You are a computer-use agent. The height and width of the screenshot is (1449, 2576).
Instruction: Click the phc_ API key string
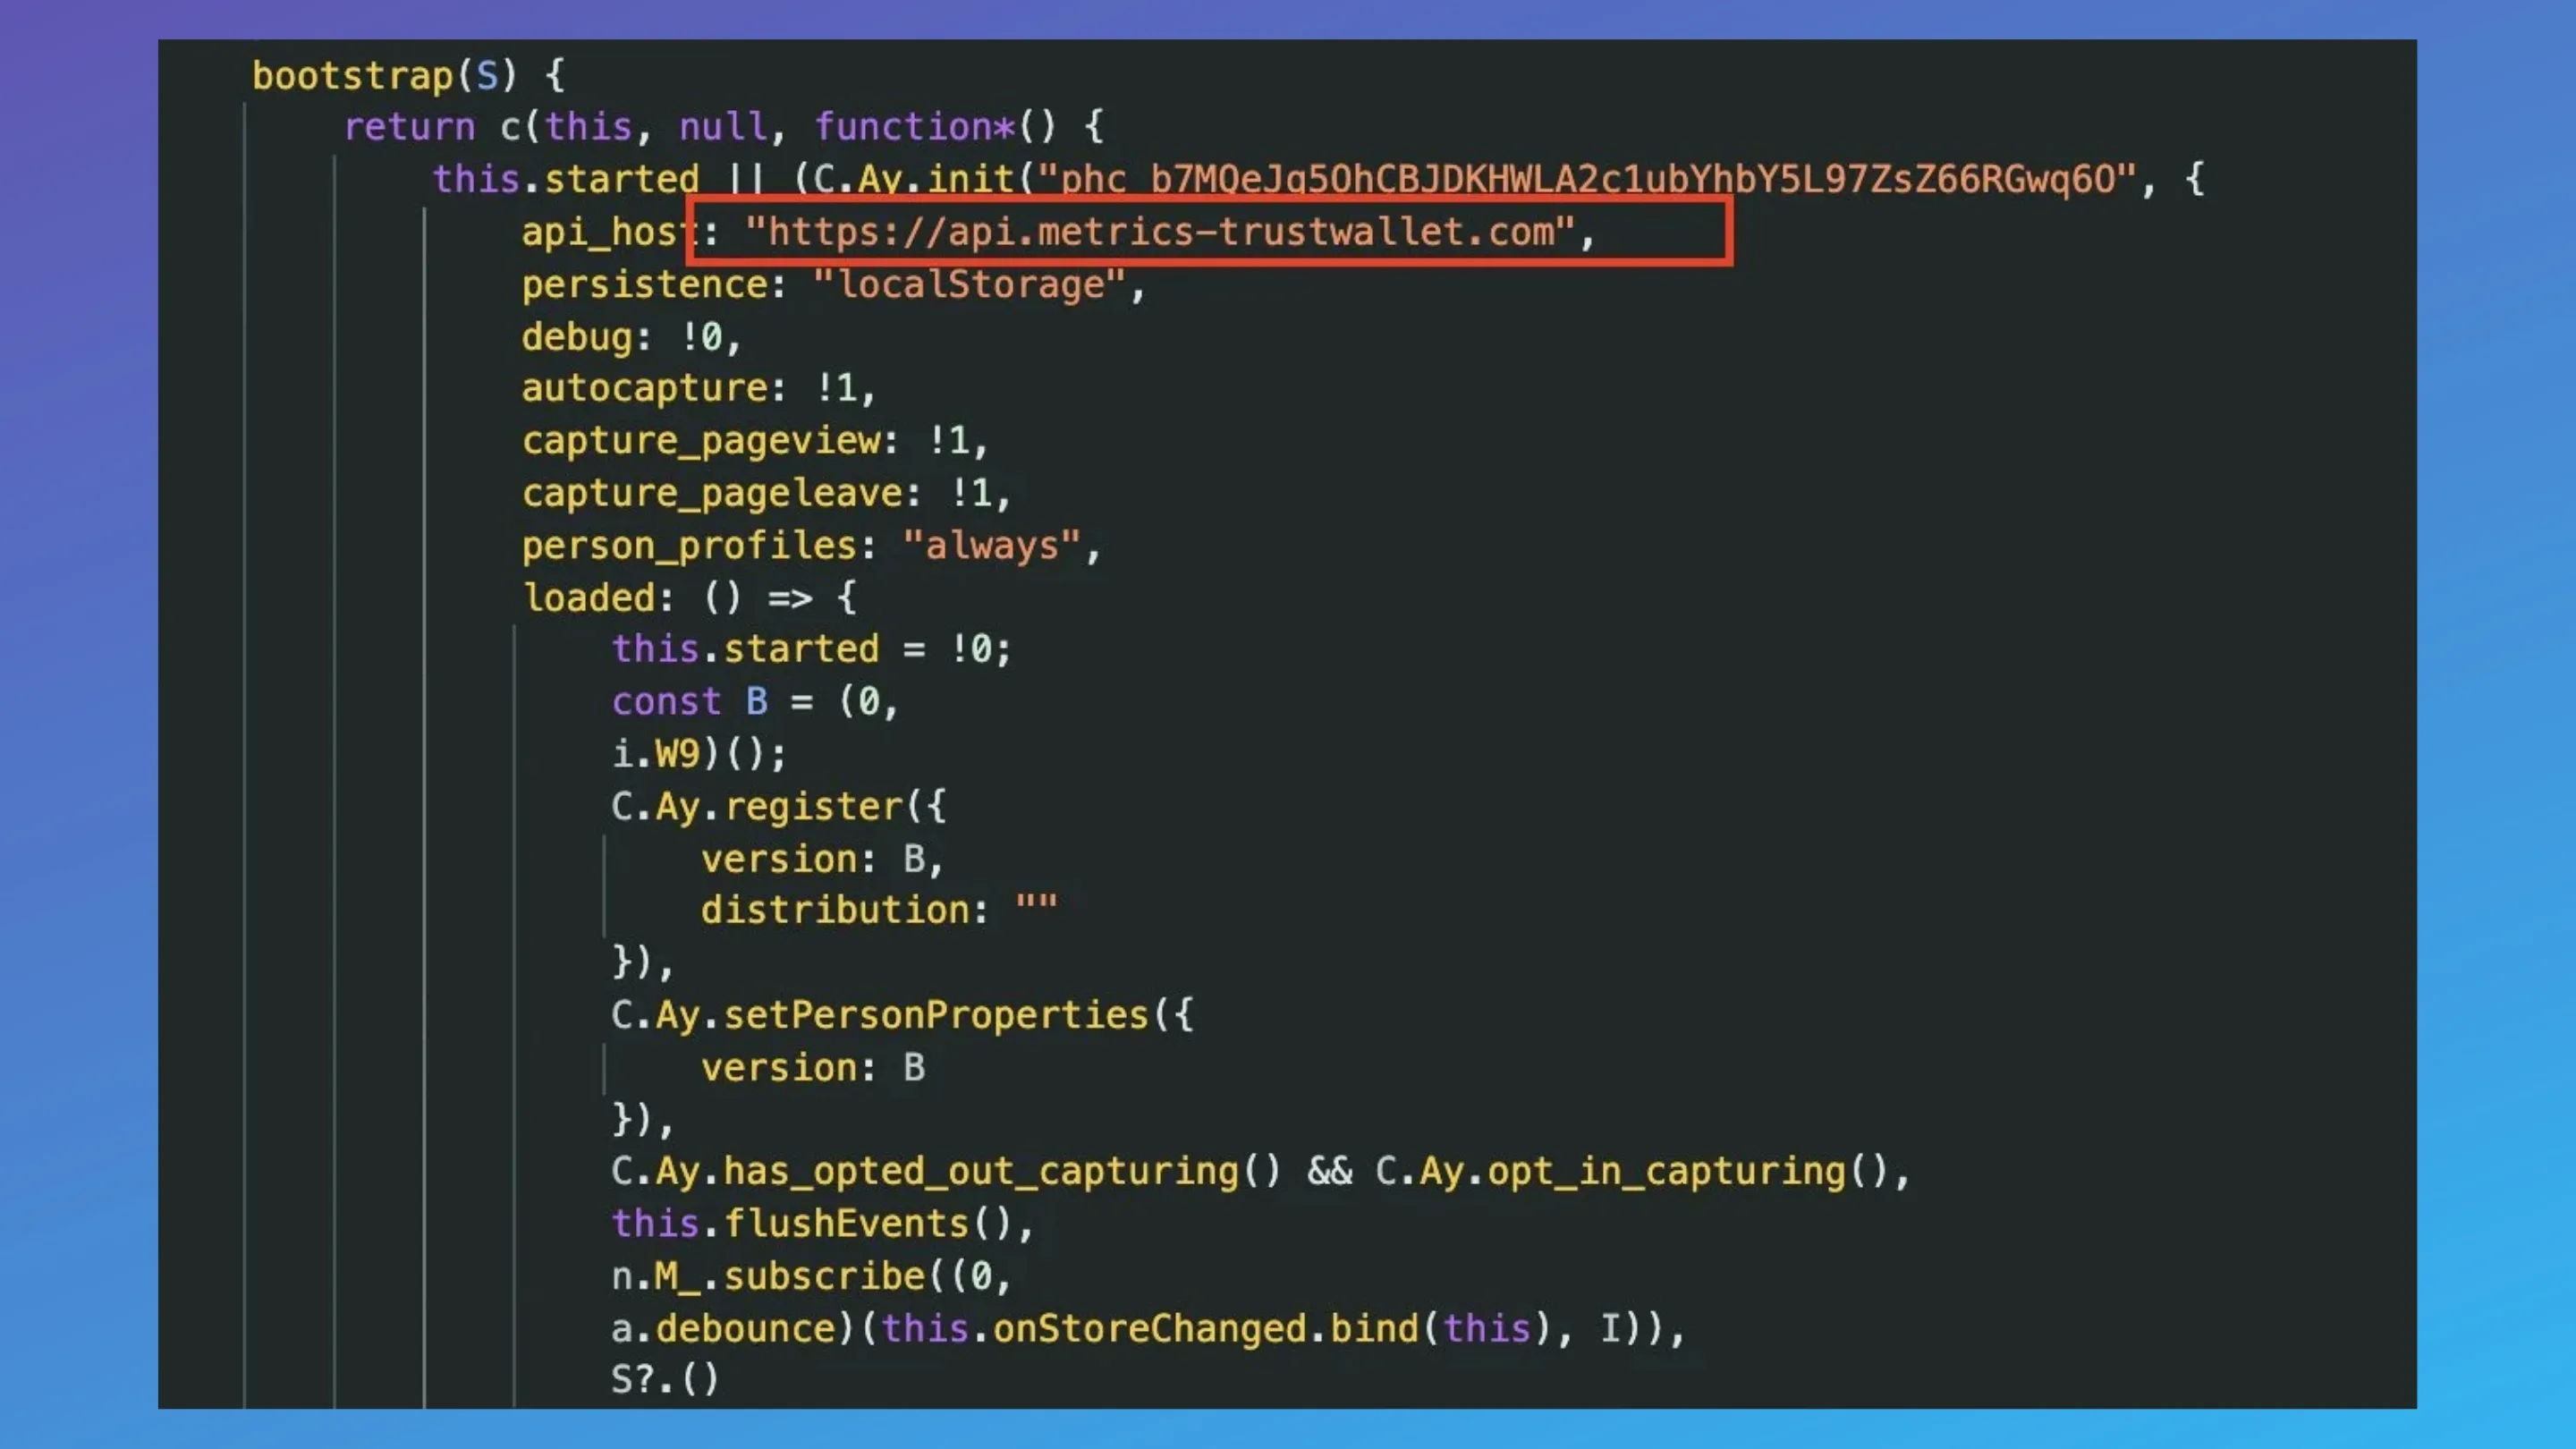pyautogui.click(x=1586, y=180)
